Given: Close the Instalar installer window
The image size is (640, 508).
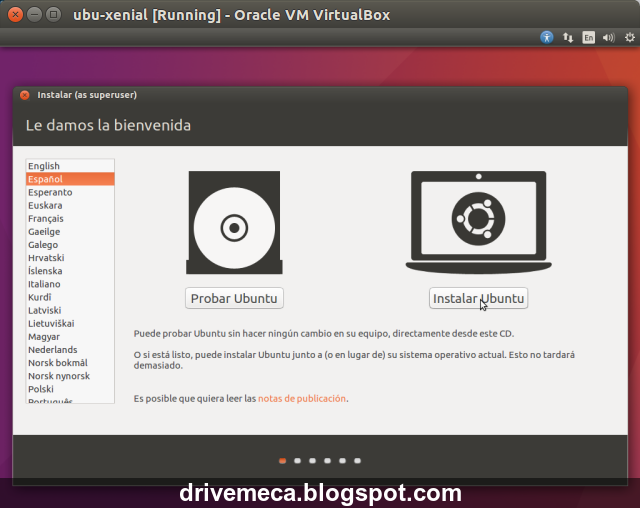Looking at the screenshot, I should pos(25,95).
